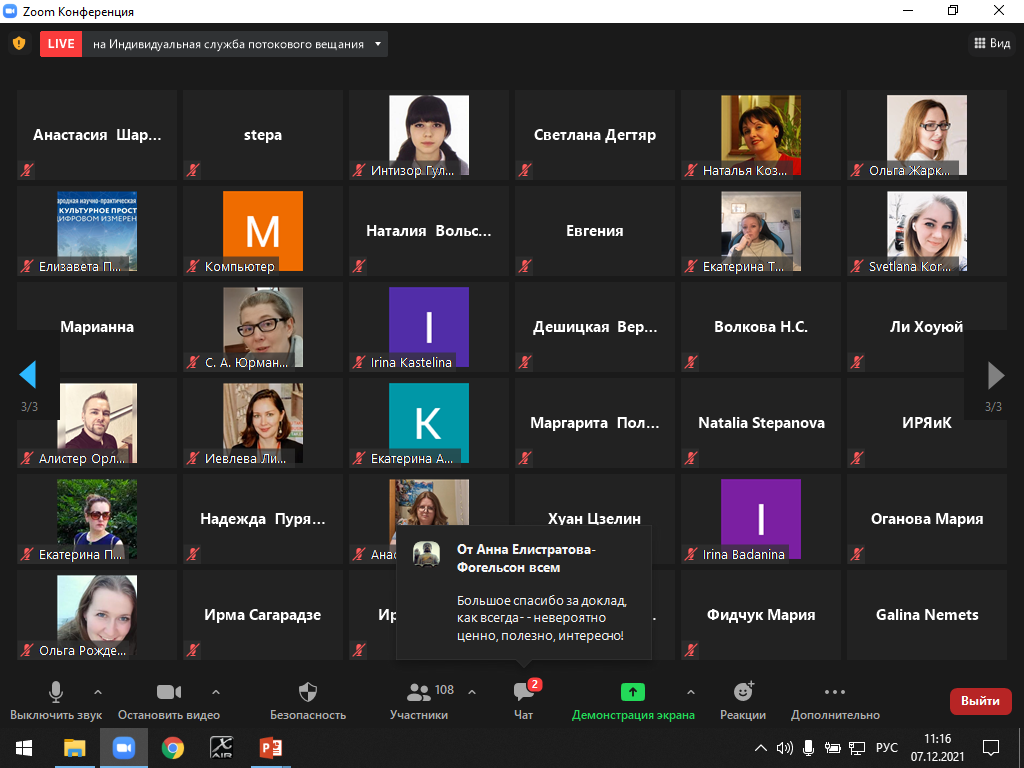Mute microphone with Выключить звук
Screen dimensions: 1024x768
(56, 701)
